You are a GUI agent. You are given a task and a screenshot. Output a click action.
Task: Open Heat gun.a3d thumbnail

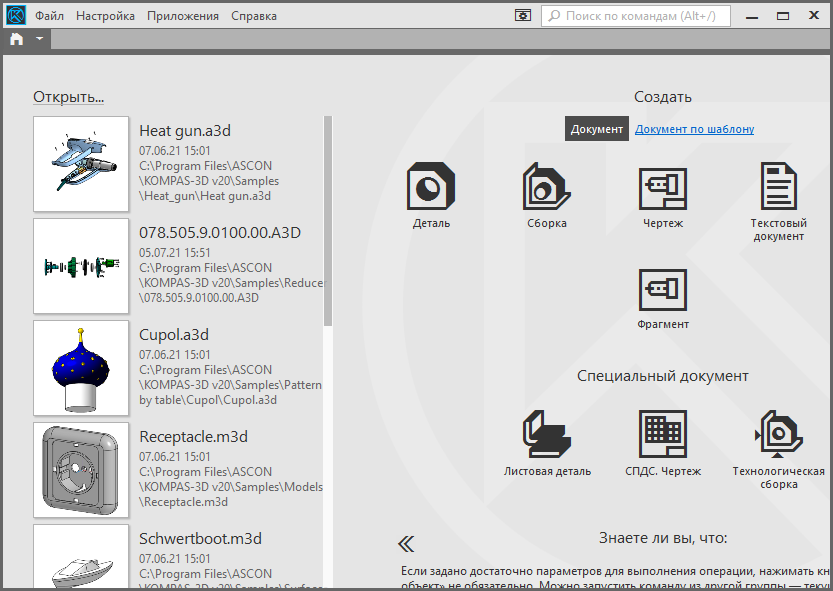pos(81,164)
